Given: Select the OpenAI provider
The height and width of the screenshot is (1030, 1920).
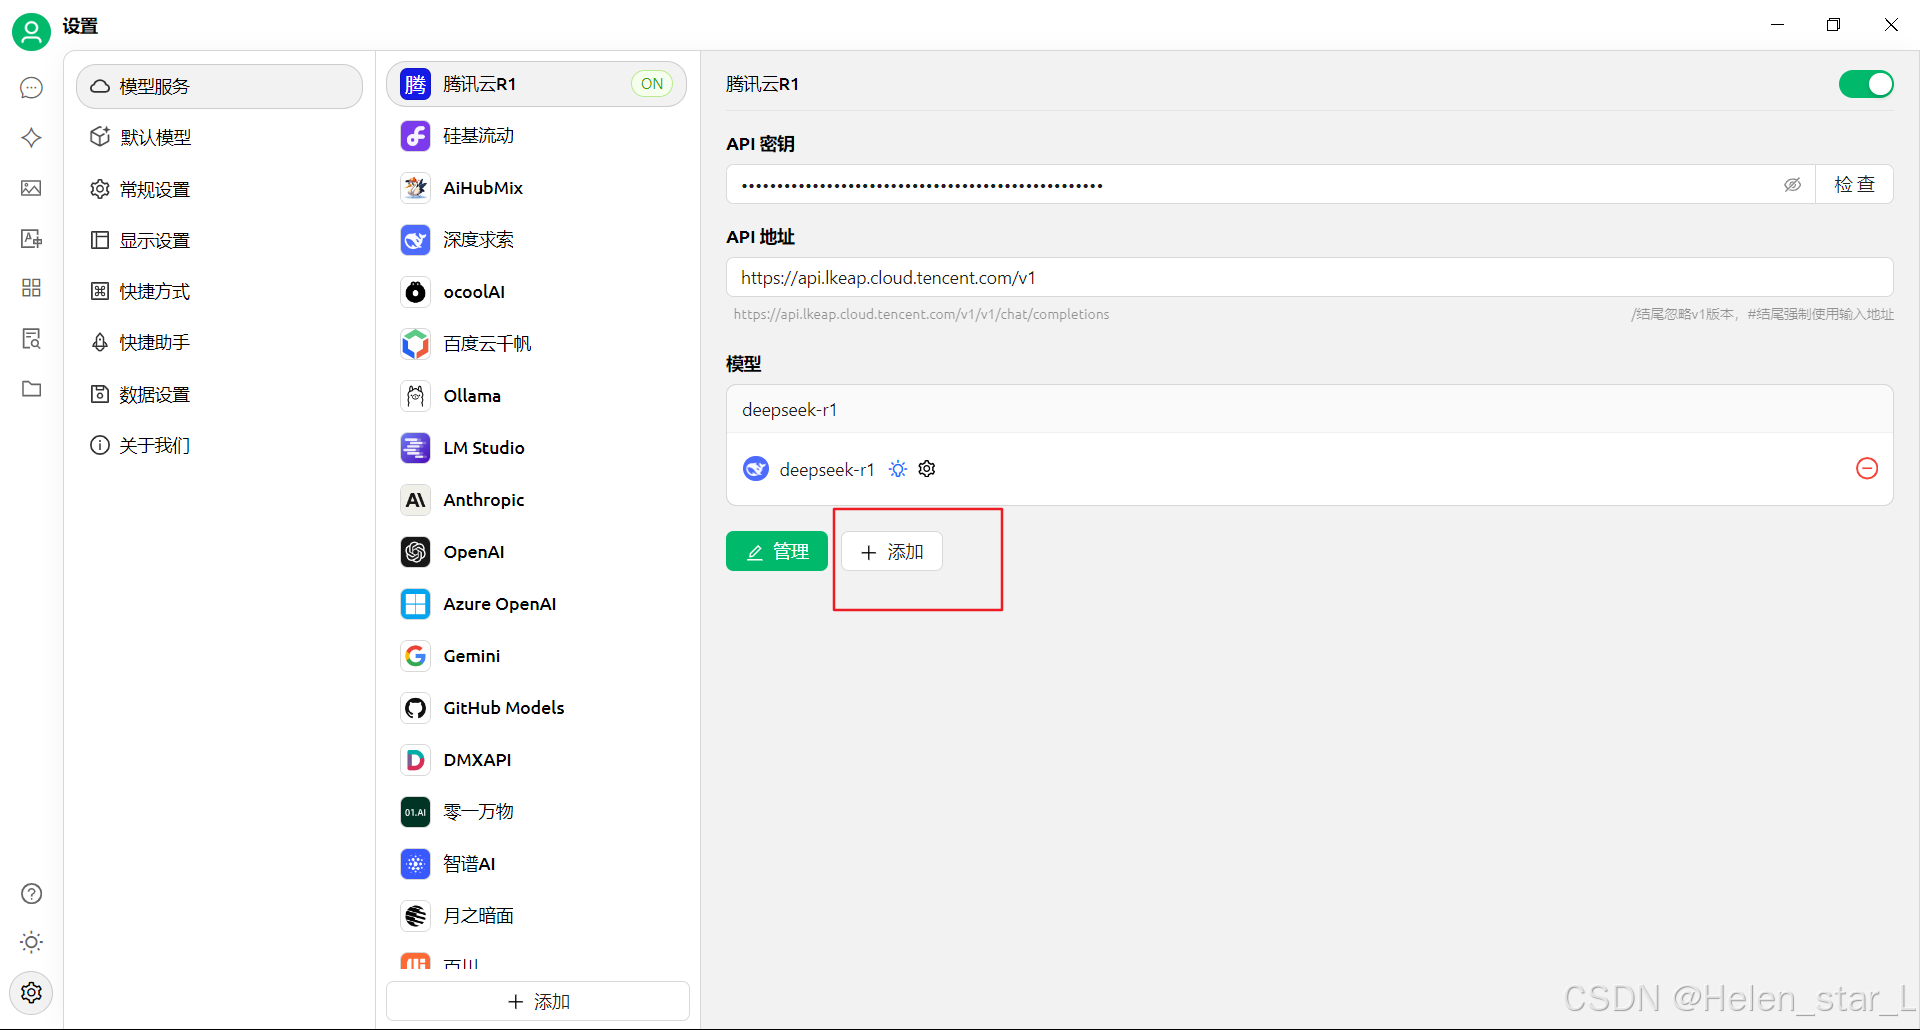Looking at the screenshot, I should [537, 552].
